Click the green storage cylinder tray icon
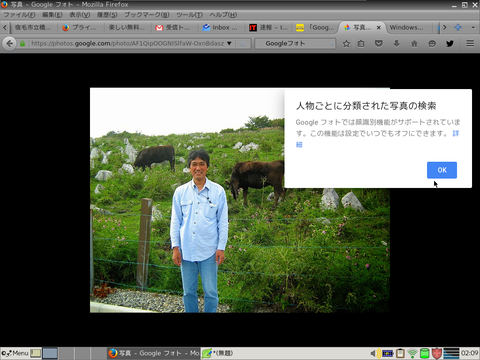Viewport: 480px width, 360px height. tap(424, 353)
